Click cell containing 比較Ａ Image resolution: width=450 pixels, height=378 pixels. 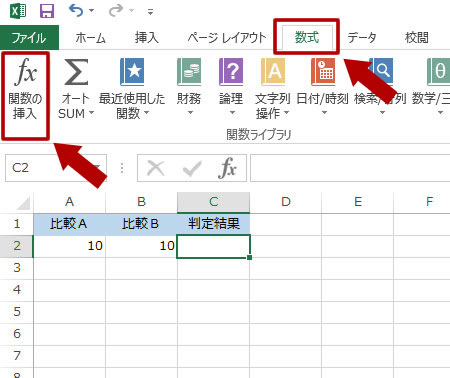coord(69,224)
